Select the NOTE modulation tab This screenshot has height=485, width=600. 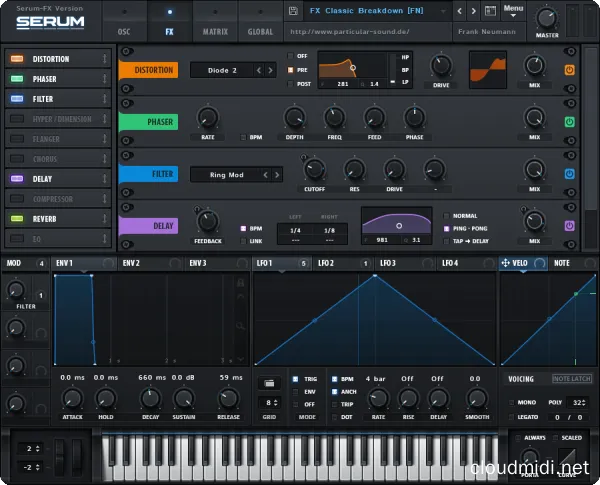click(x=574, y=263)
